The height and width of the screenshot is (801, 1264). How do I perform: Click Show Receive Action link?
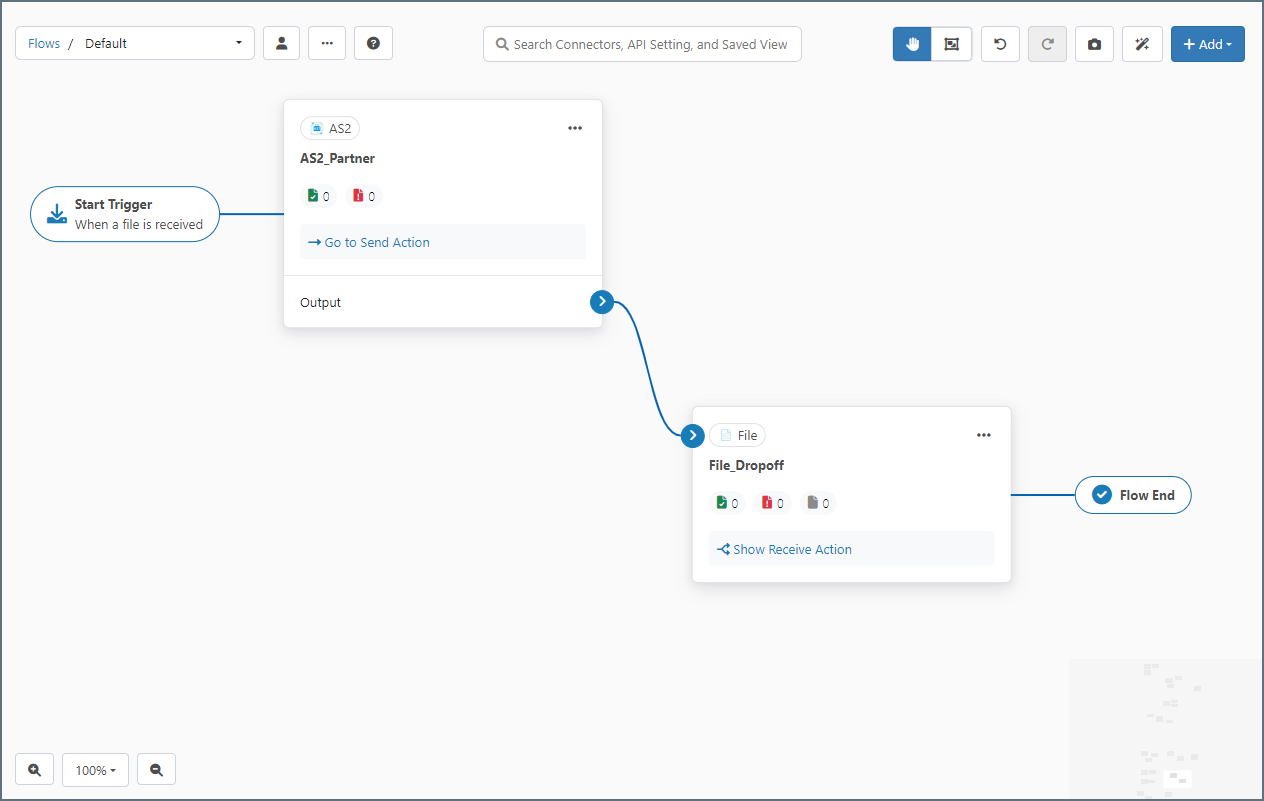pos(785,549)
